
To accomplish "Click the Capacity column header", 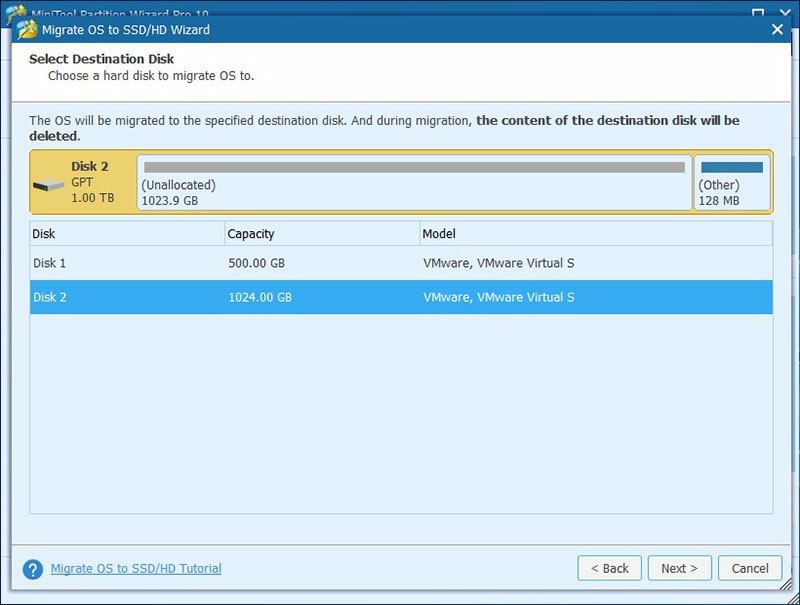I will tap(322, 234).
